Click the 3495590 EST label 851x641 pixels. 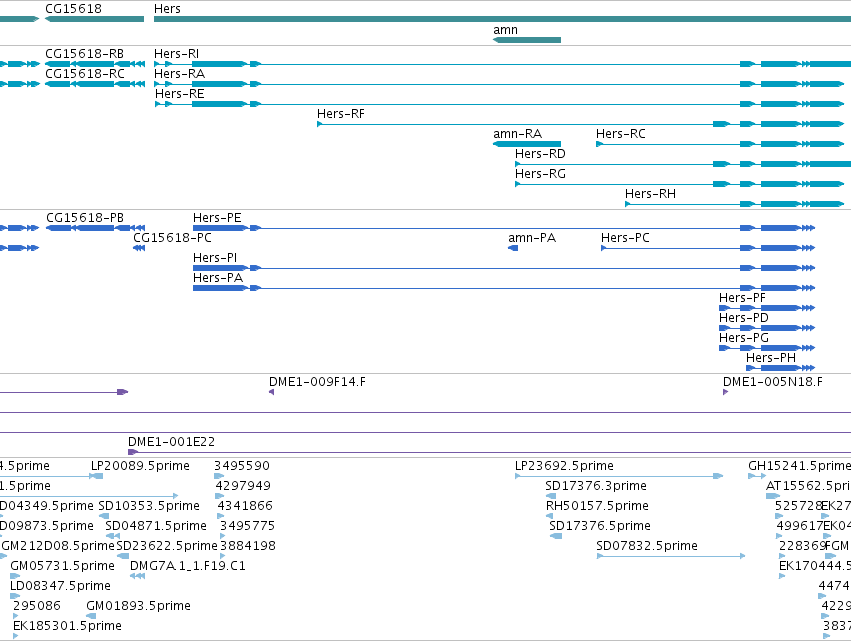pyautogui.click(x=242, y=467)
